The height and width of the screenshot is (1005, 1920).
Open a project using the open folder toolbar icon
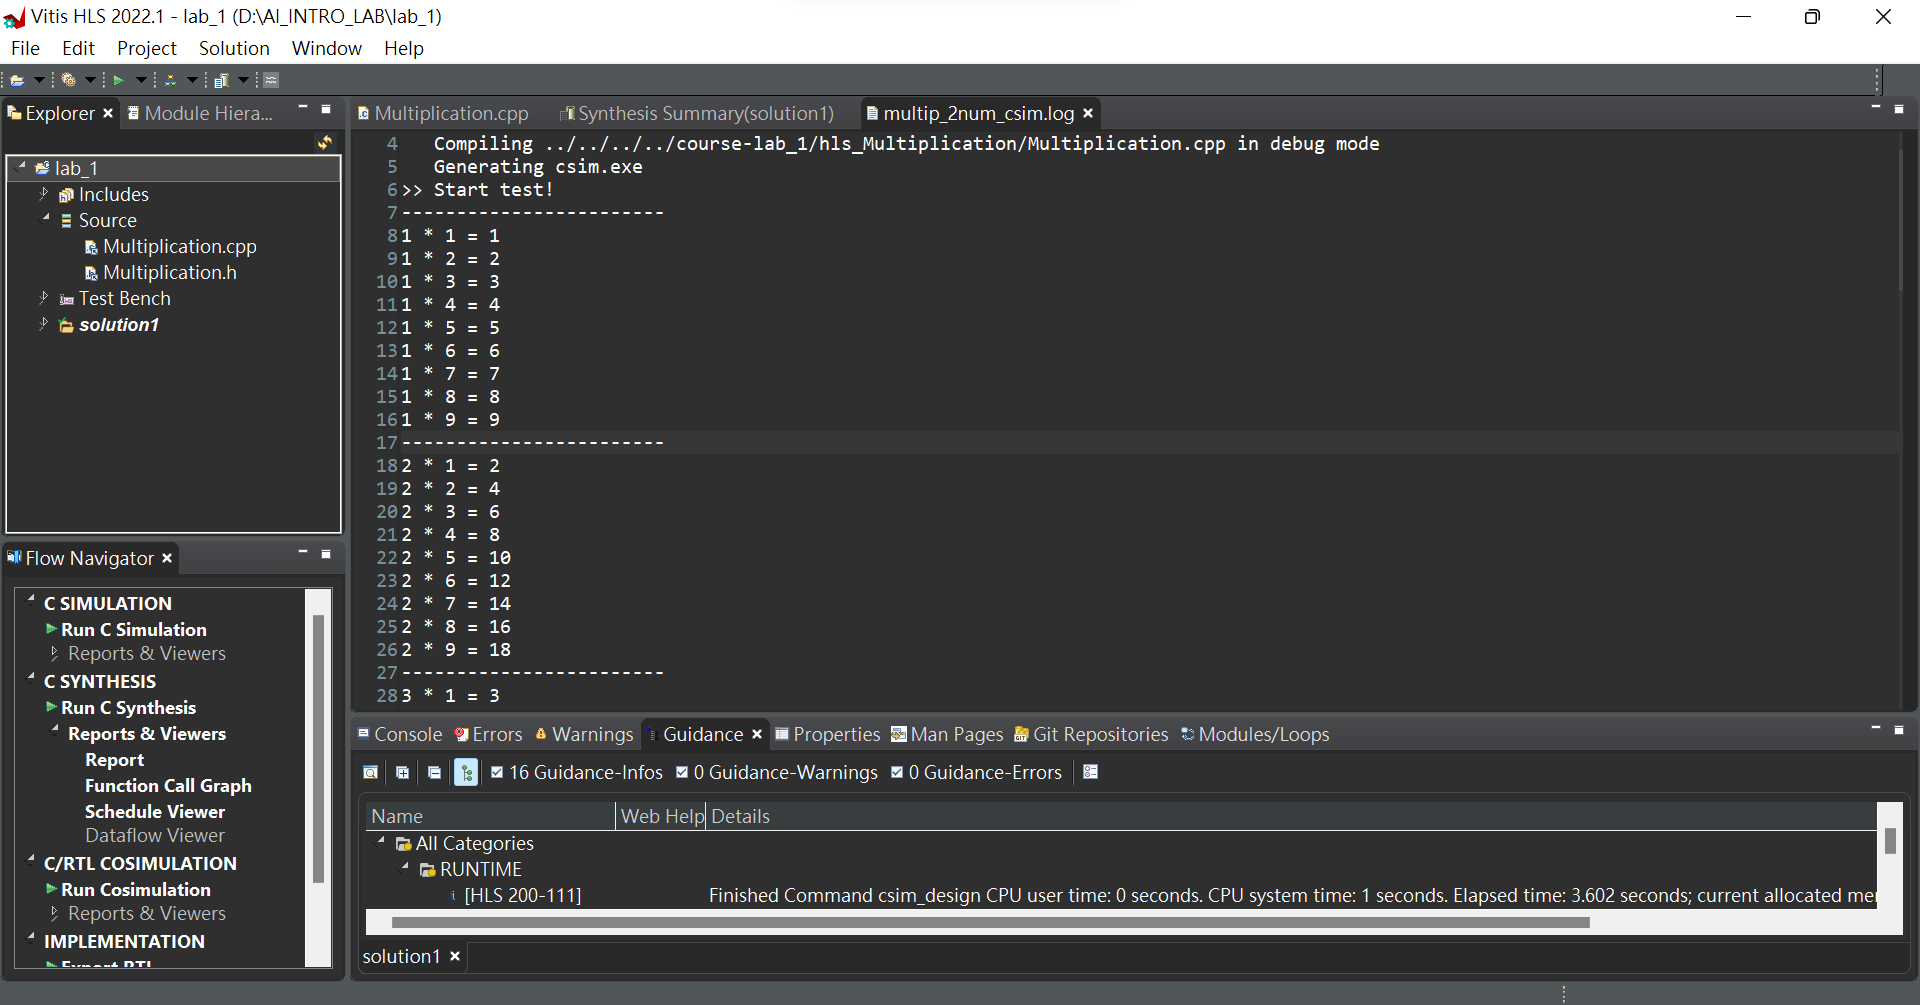pyautogui.click(x=18, y=80)
